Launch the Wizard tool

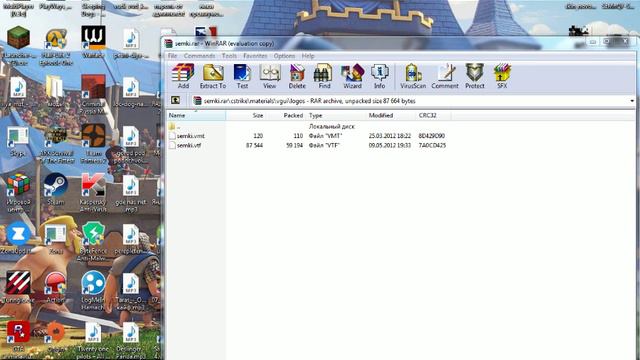point(352,76)
